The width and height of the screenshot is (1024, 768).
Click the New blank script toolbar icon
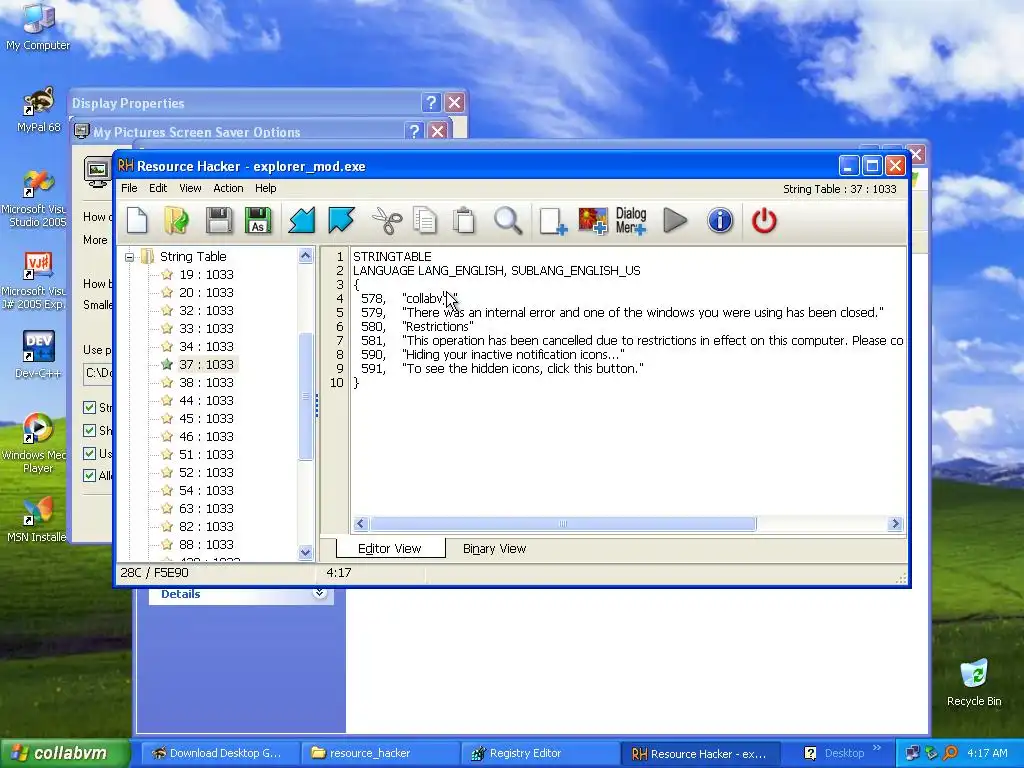tap(137, 220)
